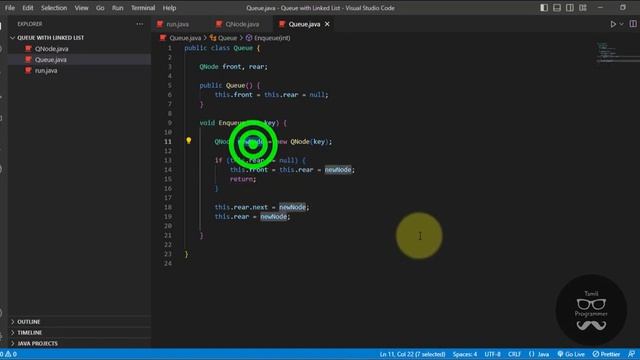Open the Edit menu
The width and height of the screenshot is (640, 360).
pyautogui.click(x=28, y=8)
